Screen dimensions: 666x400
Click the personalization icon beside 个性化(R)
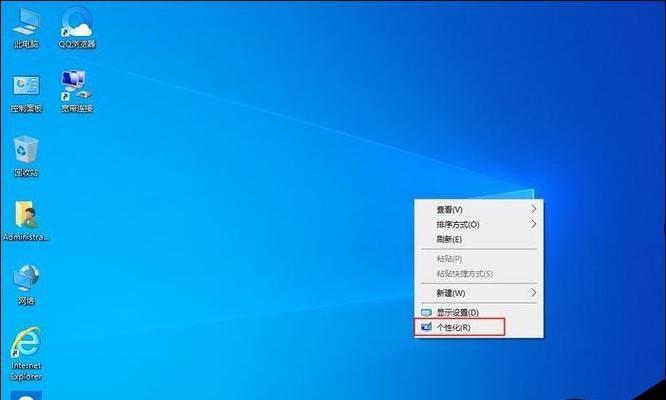click(426, 327)
